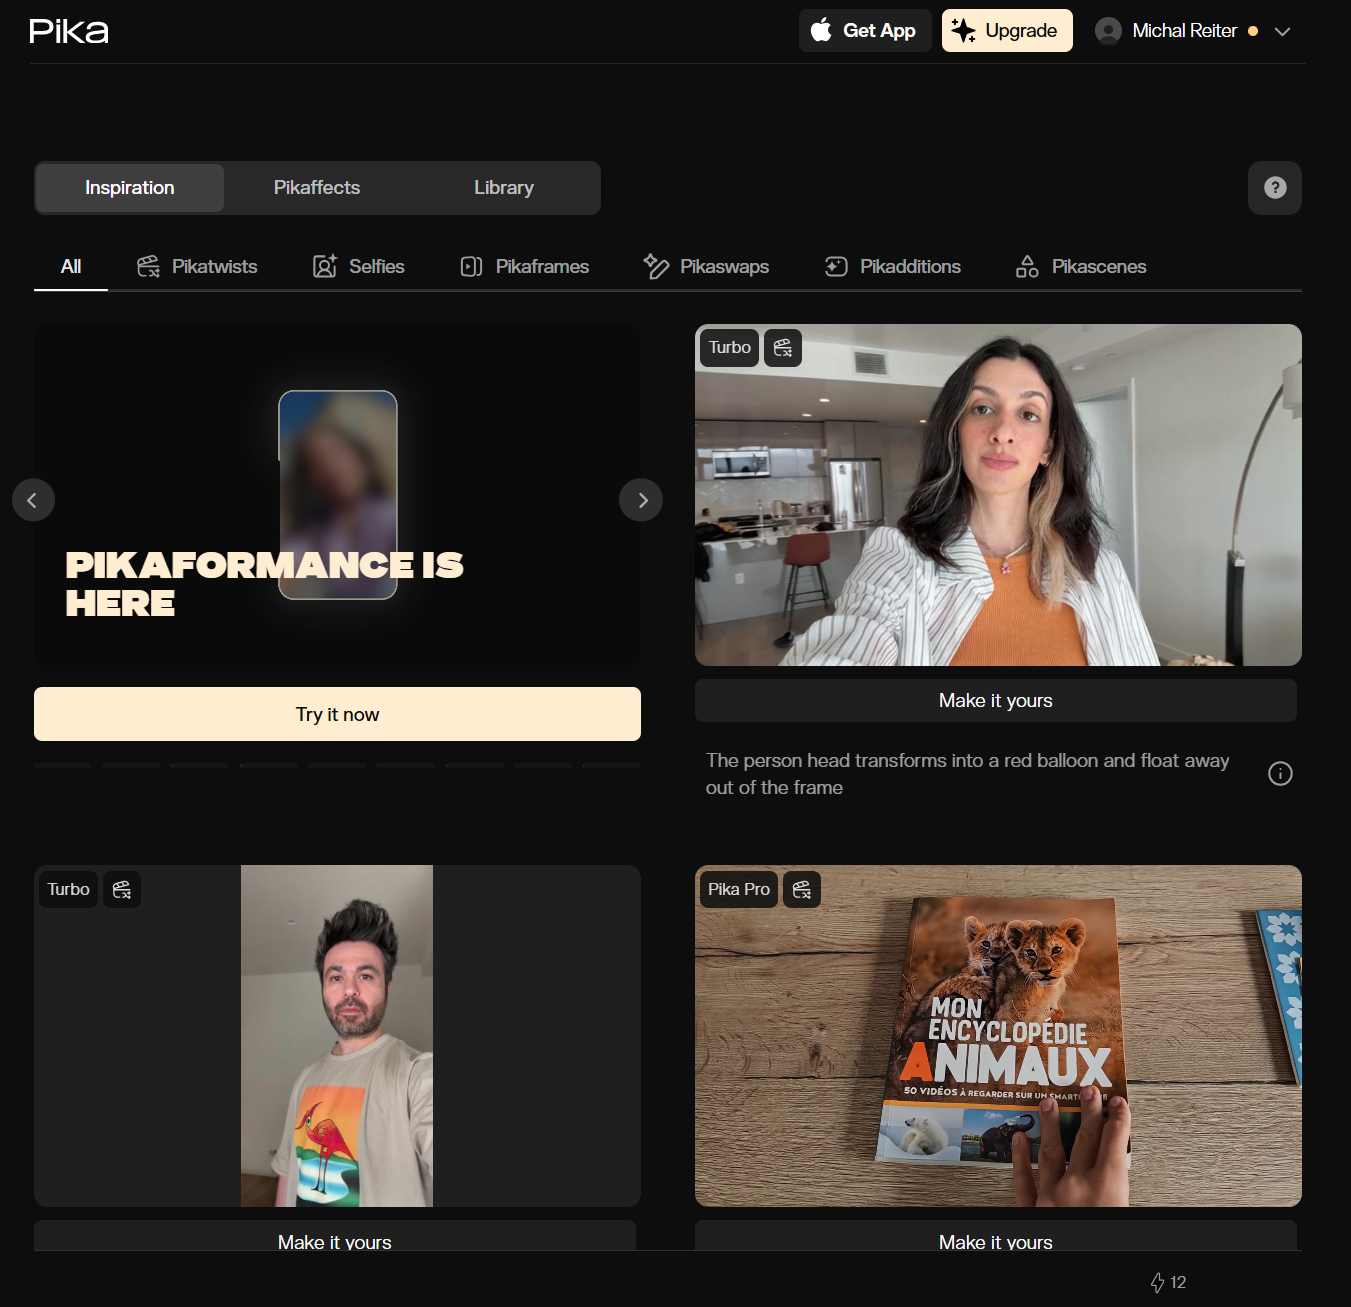
Task: Click Pikatwist icon on animal book video
Action: click(x=801, y=889)
